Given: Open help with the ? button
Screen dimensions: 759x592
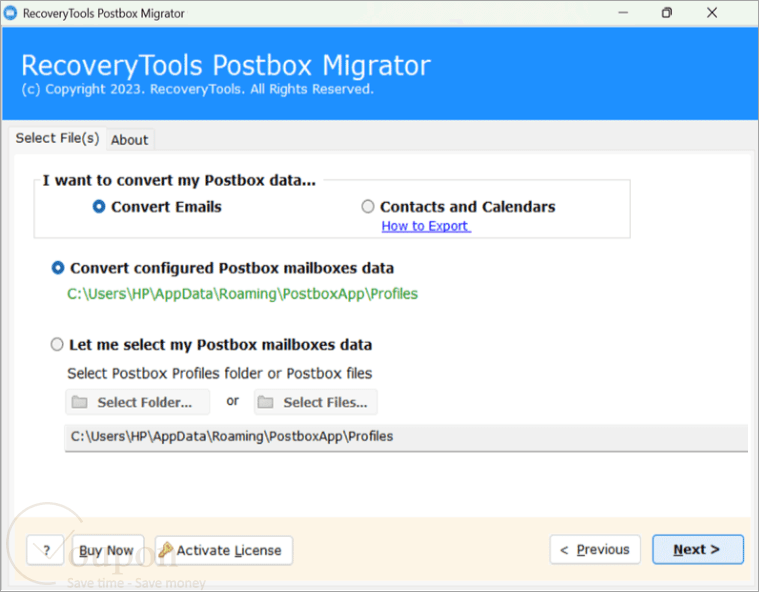Looking at the screenshot, I should point(46,550).
